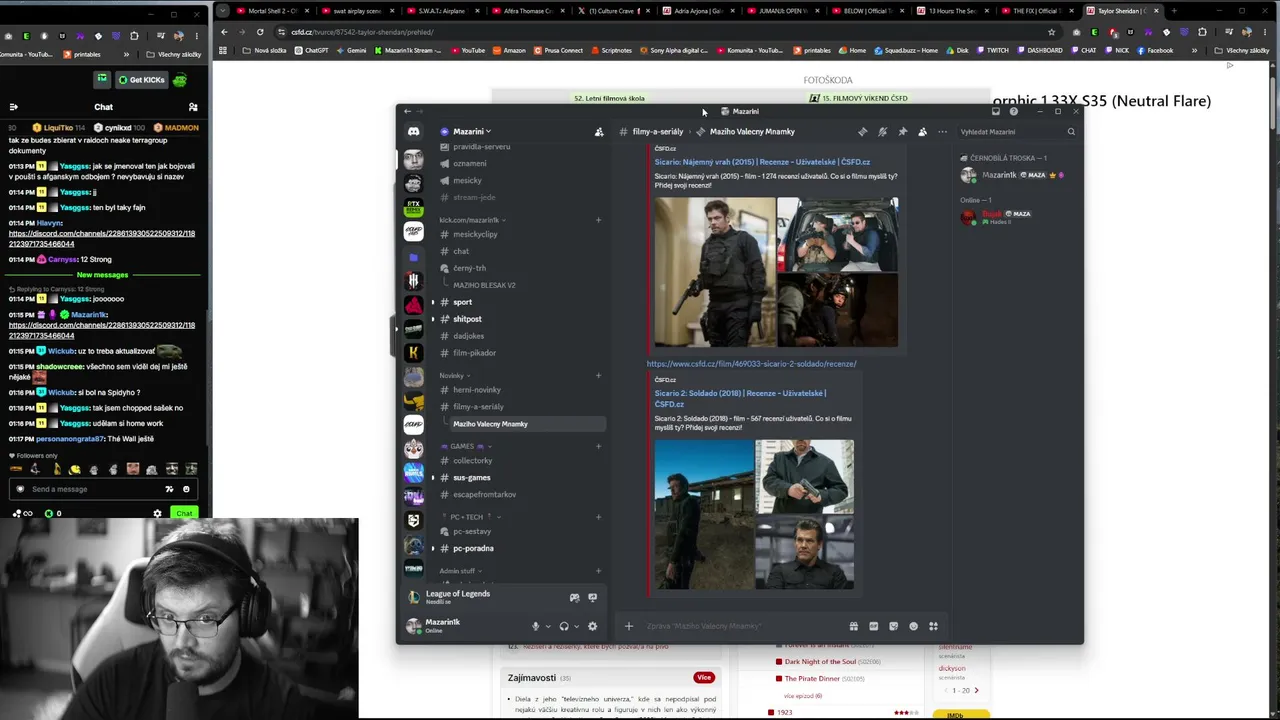Image resolution: width=1280 pixels, height=720 pixels.
Task: Toggle the member list in Discord header
Action: [922, 132]
